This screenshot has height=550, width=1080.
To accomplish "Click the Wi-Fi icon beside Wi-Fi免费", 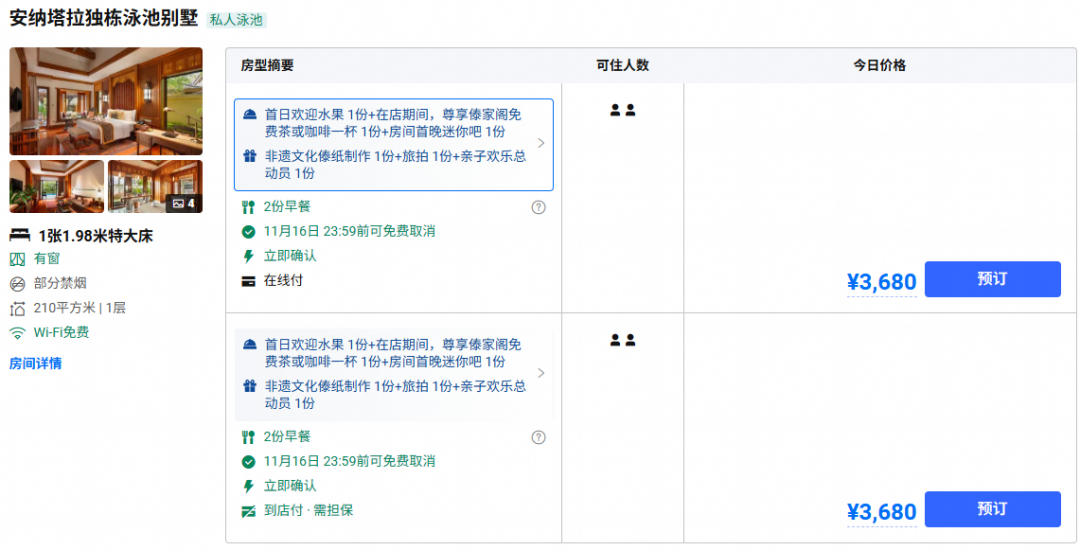I will click(x=17, y=333).
